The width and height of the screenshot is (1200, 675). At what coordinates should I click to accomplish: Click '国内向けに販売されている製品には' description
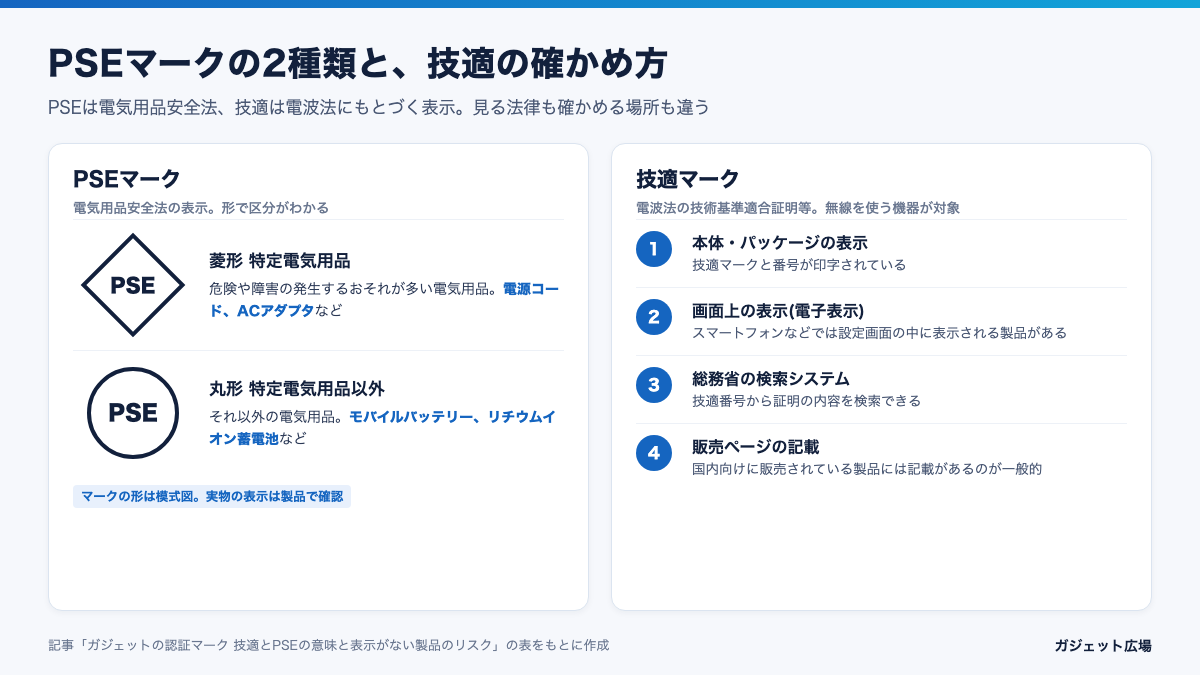pos(867,469)
